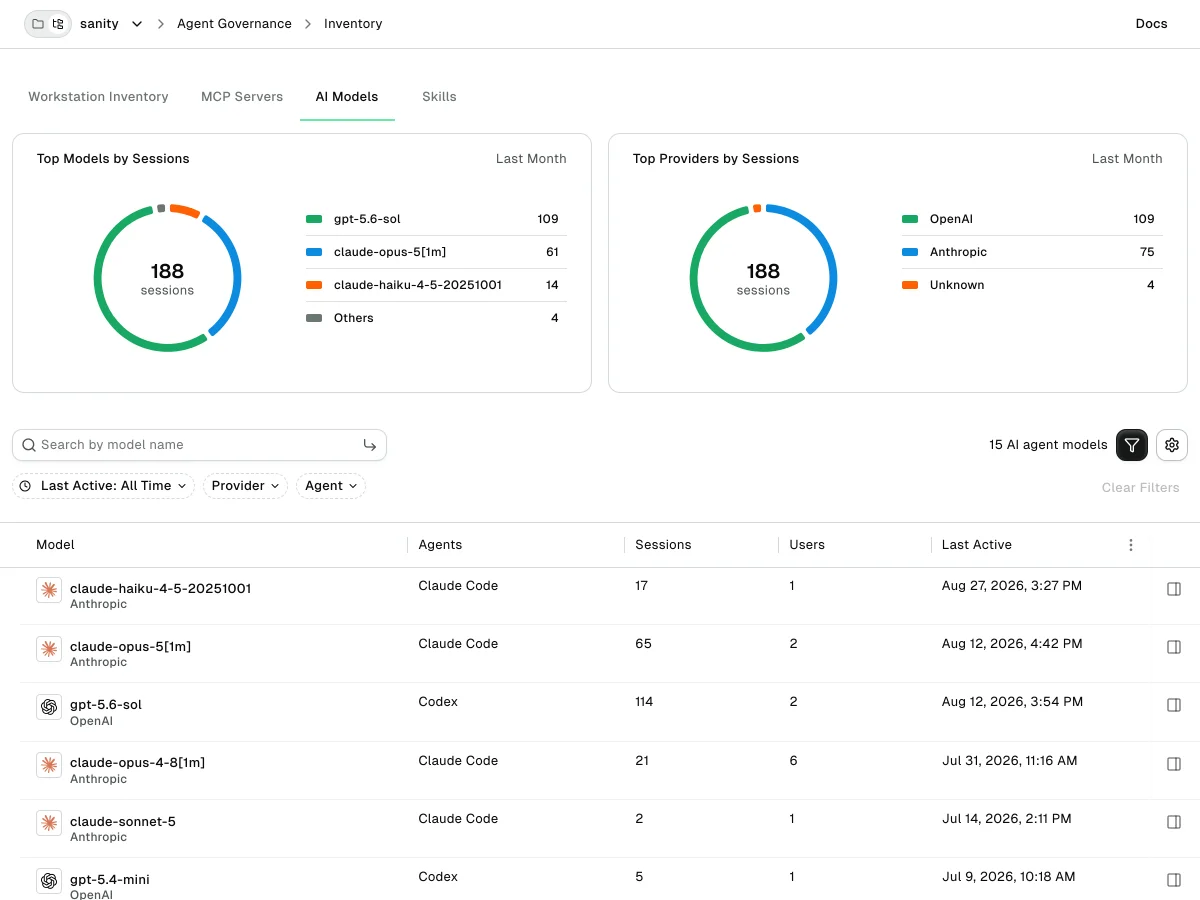Toggle the filter funnel button
The width and height of the screenshot is (1200, 900).
pos(1132,445)
